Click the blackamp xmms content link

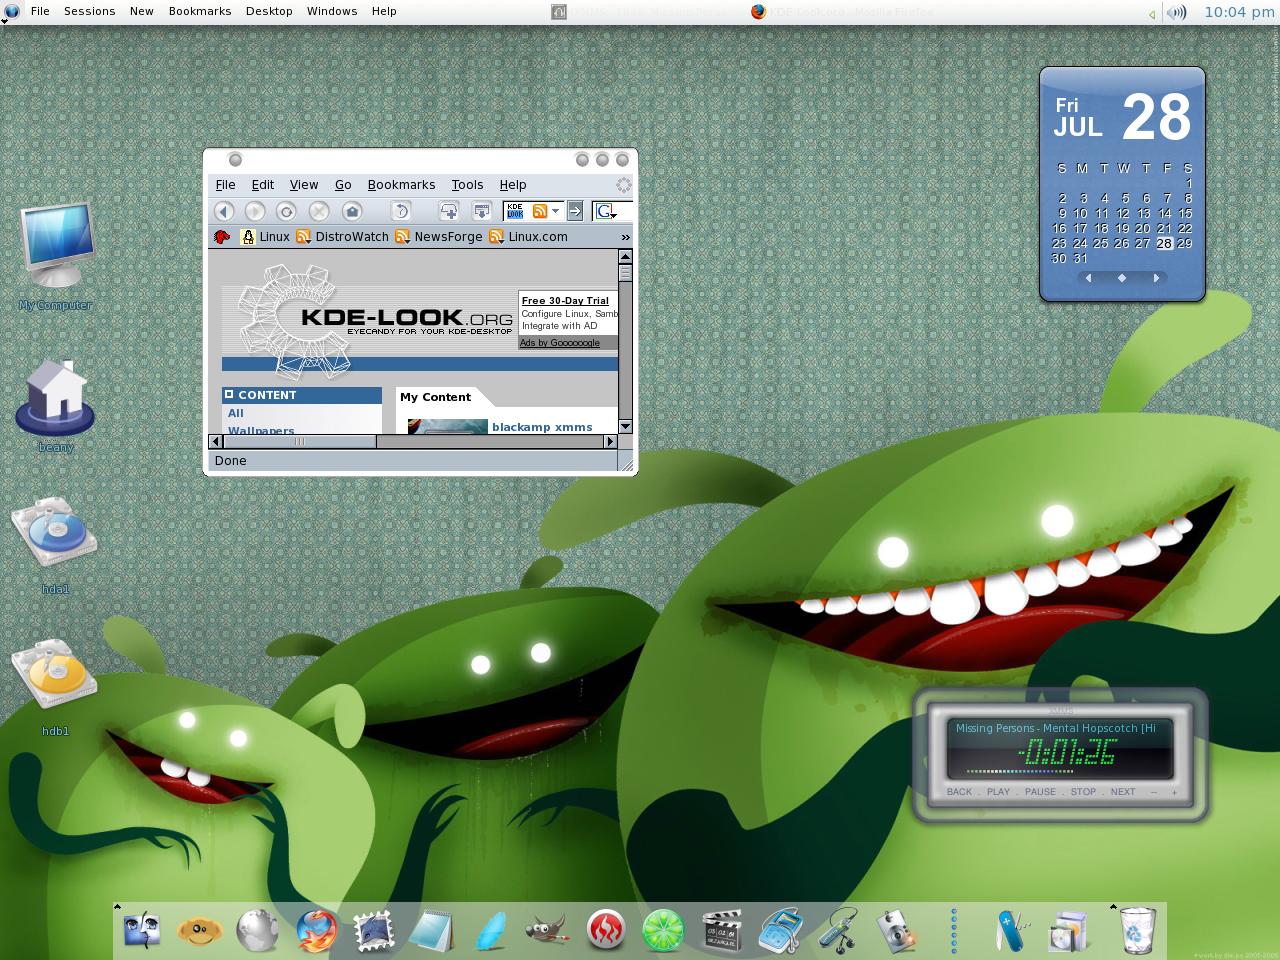point(542,427)
